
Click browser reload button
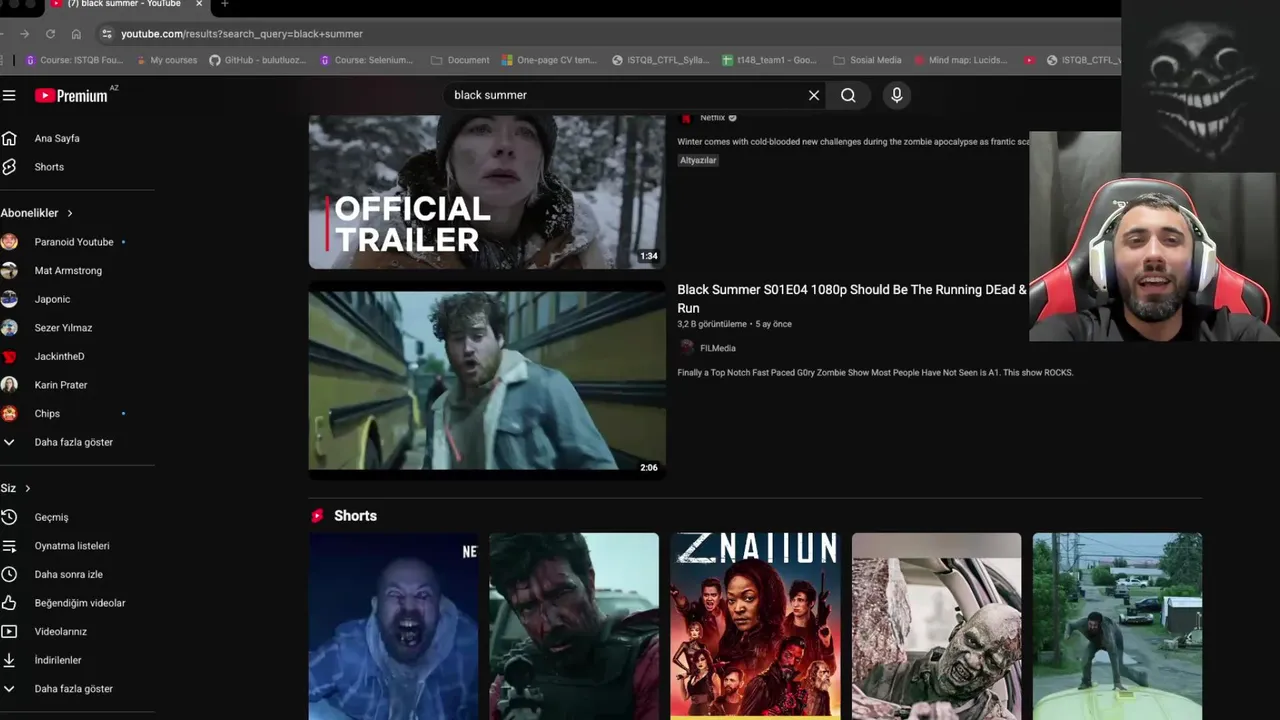pos(50,34)
